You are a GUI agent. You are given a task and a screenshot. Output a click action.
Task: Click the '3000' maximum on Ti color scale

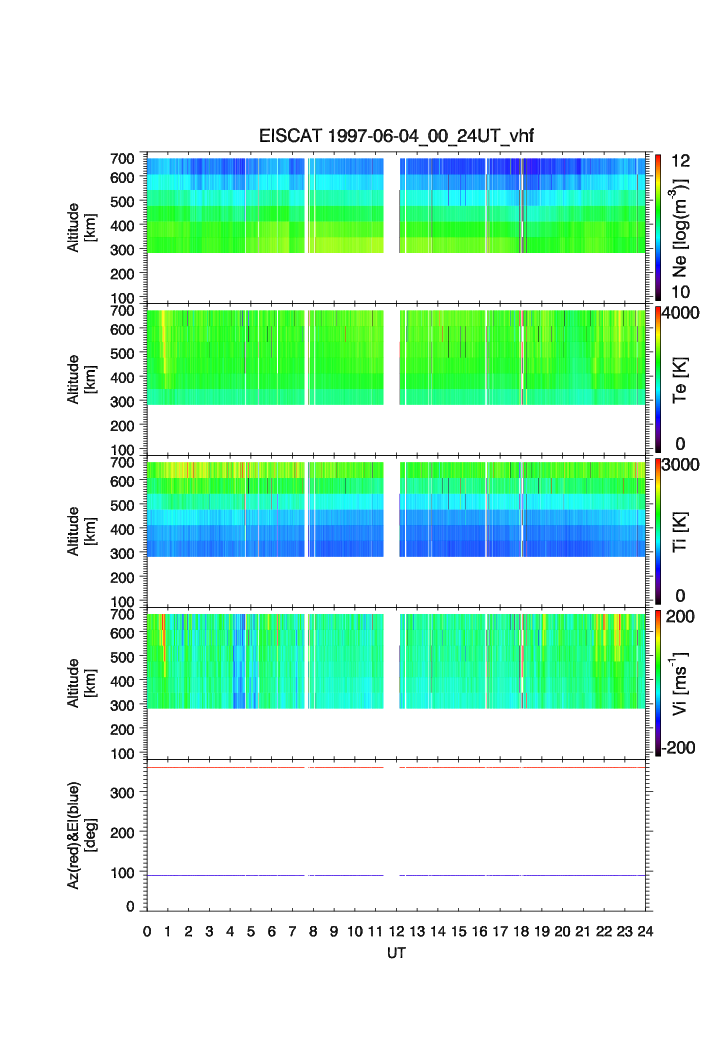680,465
